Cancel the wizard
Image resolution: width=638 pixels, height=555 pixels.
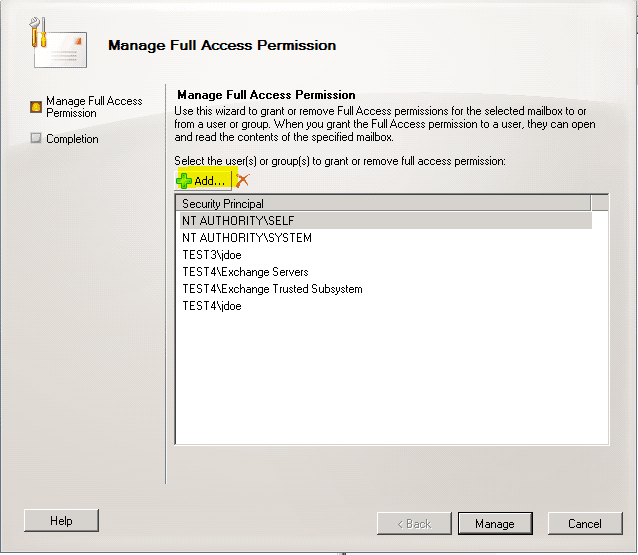click(x=584, y=523)
